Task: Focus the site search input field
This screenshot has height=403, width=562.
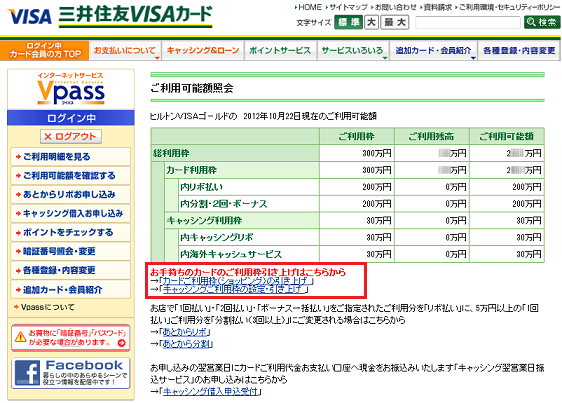Action: click(x=468, y=23)
